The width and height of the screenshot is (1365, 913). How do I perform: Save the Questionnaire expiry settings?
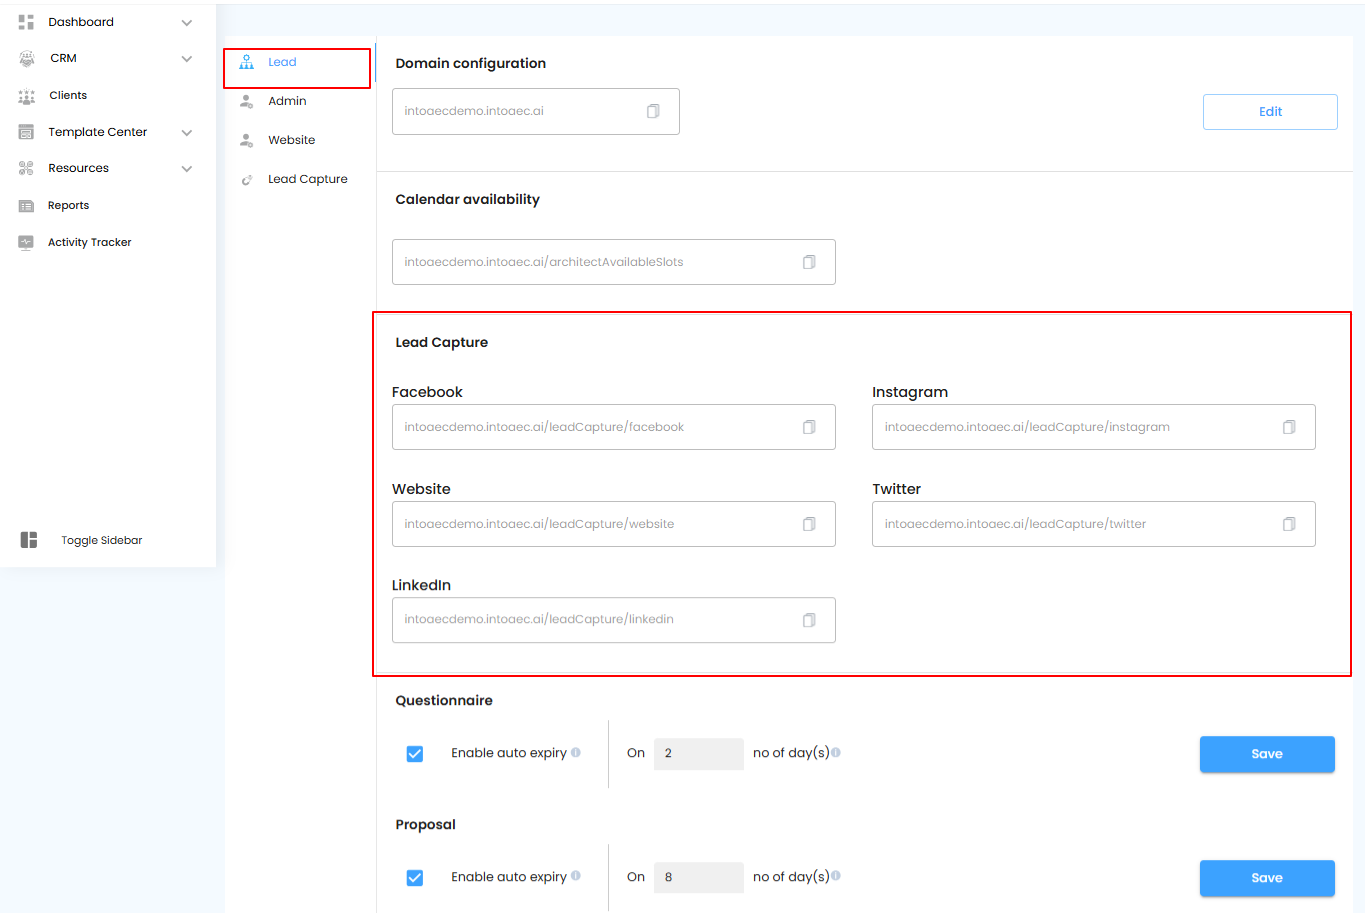(x=1267, y=754)
